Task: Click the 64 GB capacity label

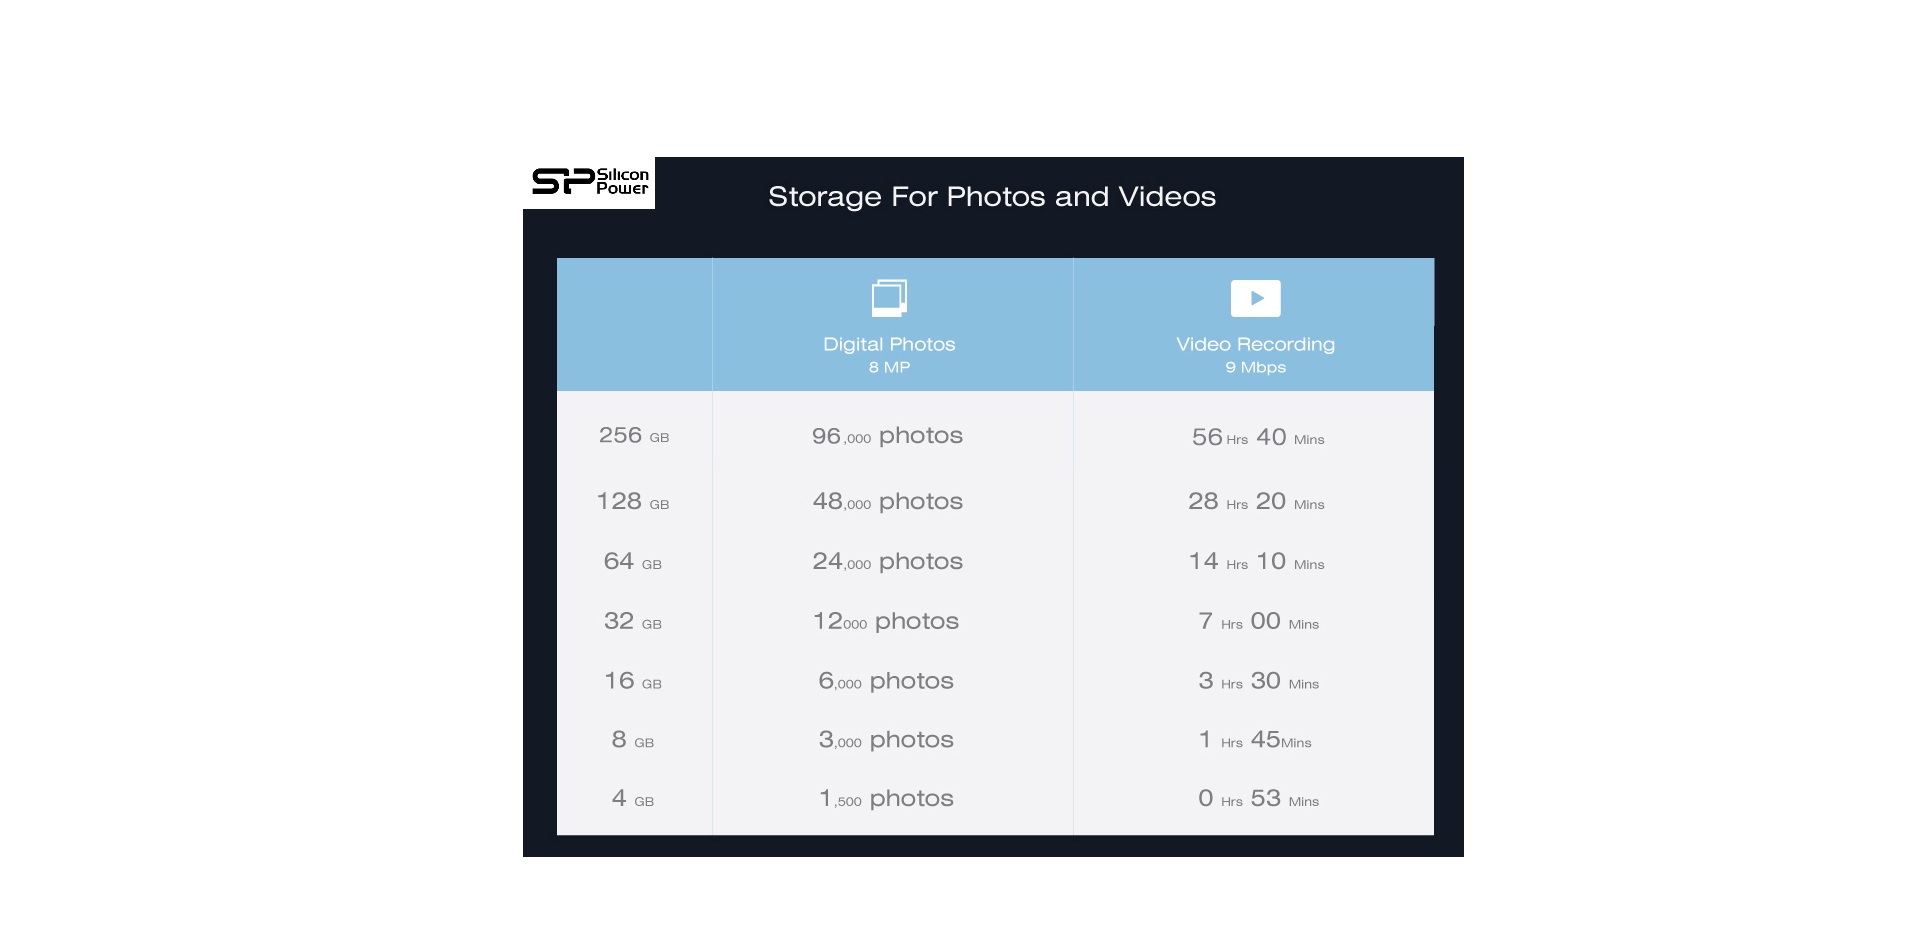Action: 633,561
